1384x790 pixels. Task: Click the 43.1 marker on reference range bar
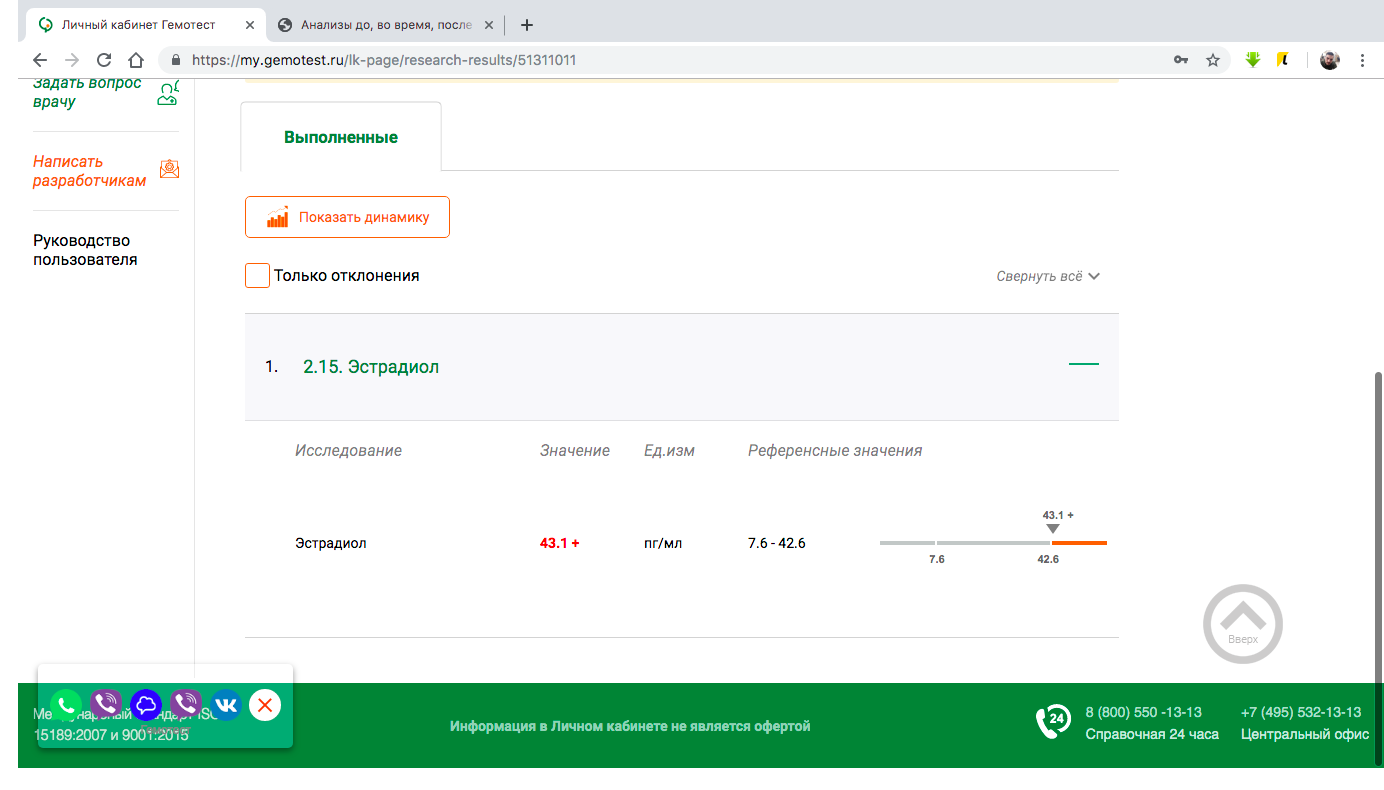pos(1052,528)
